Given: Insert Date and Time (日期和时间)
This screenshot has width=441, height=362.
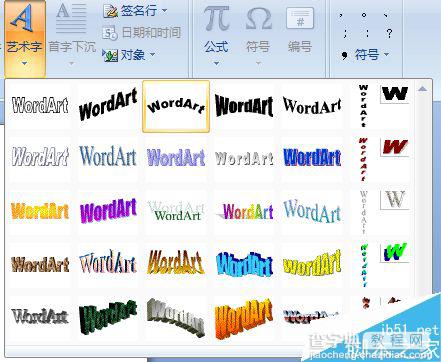Looking at the screenshot, I should coord(142,33).
